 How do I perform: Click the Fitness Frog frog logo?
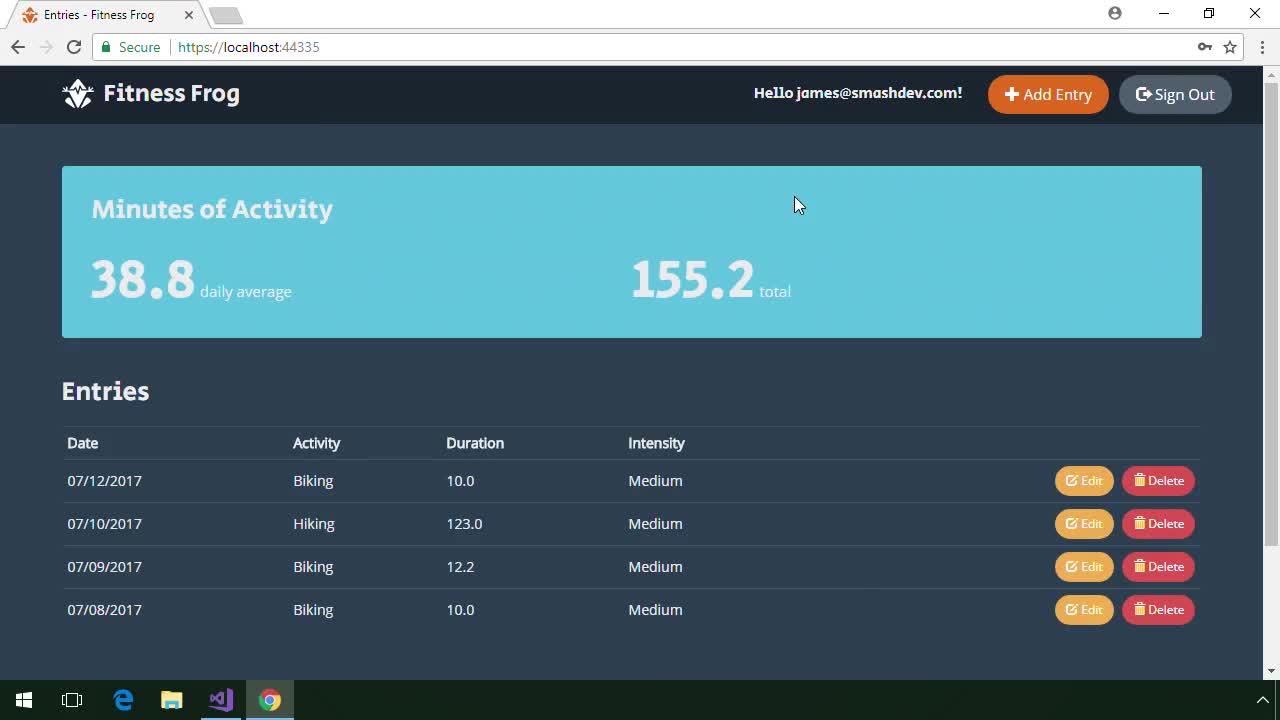point(78,93)
